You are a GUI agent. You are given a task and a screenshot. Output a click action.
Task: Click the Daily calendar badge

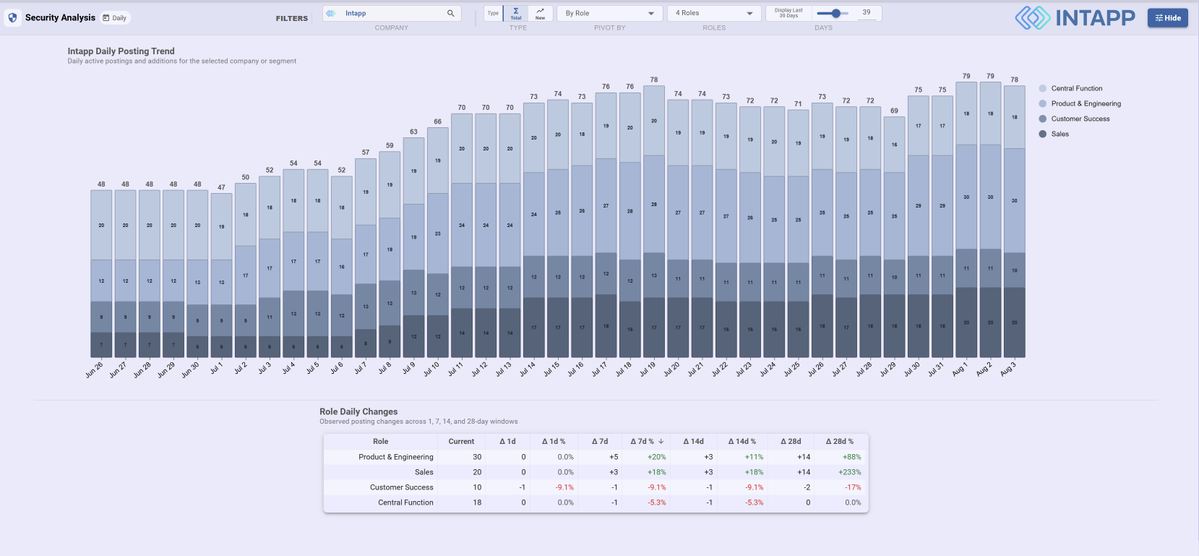coord(116,18)
